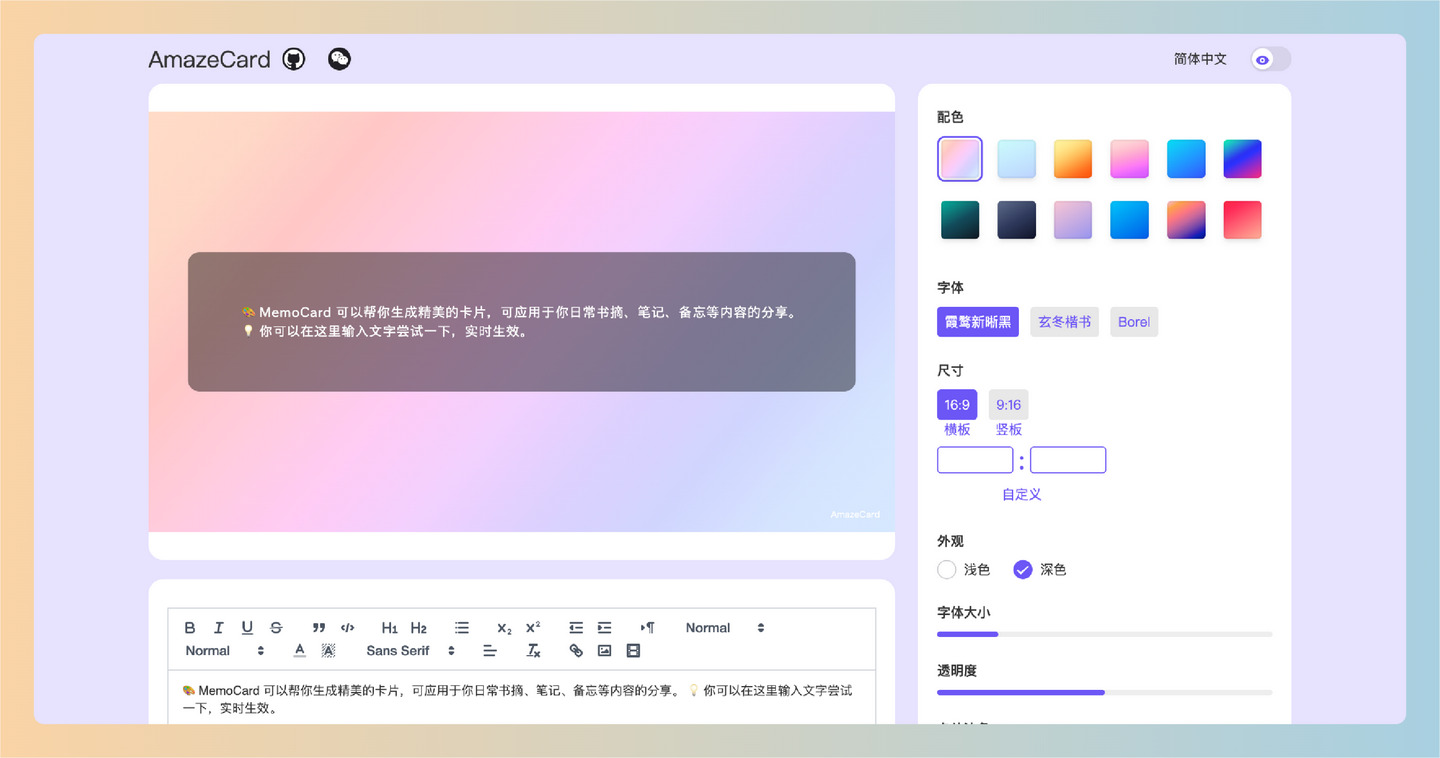Decrease indent of the text

(576, 628)
